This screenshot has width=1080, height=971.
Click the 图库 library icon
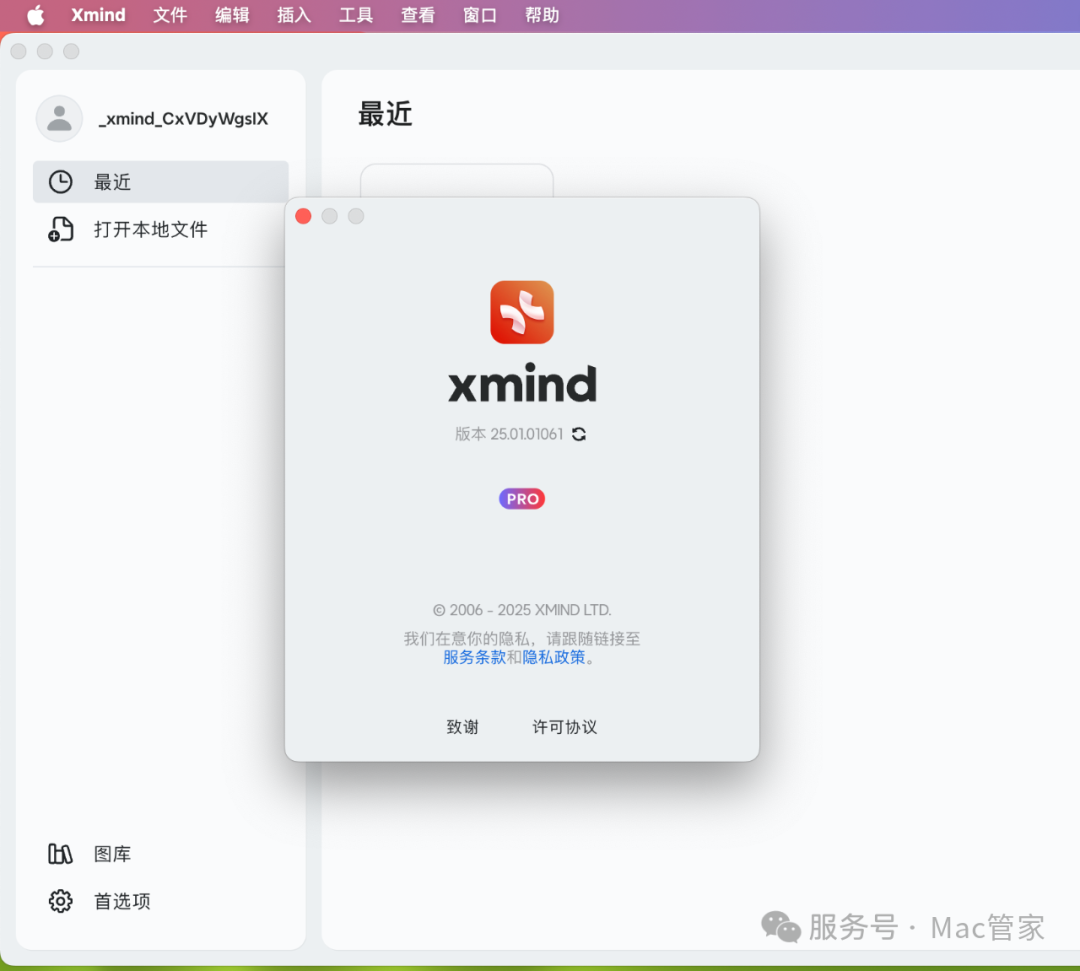coord(61,854)
